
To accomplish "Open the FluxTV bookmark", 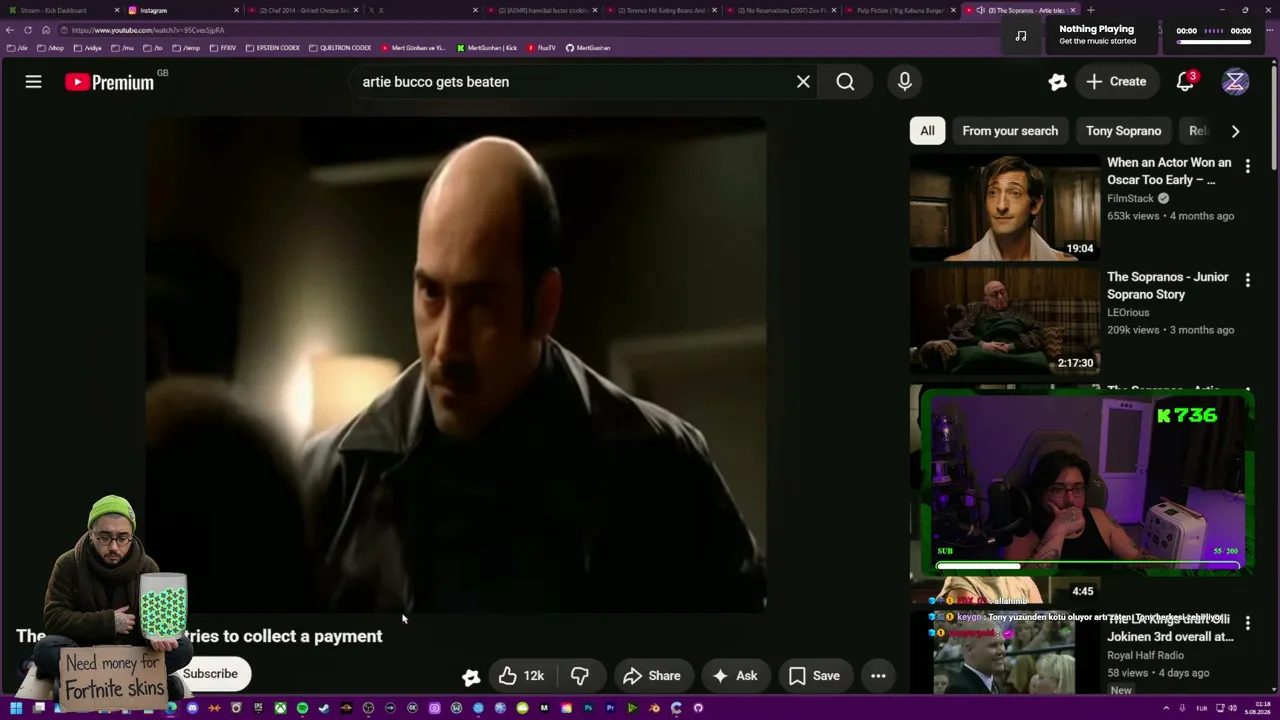I will click(x=541, y=48).
